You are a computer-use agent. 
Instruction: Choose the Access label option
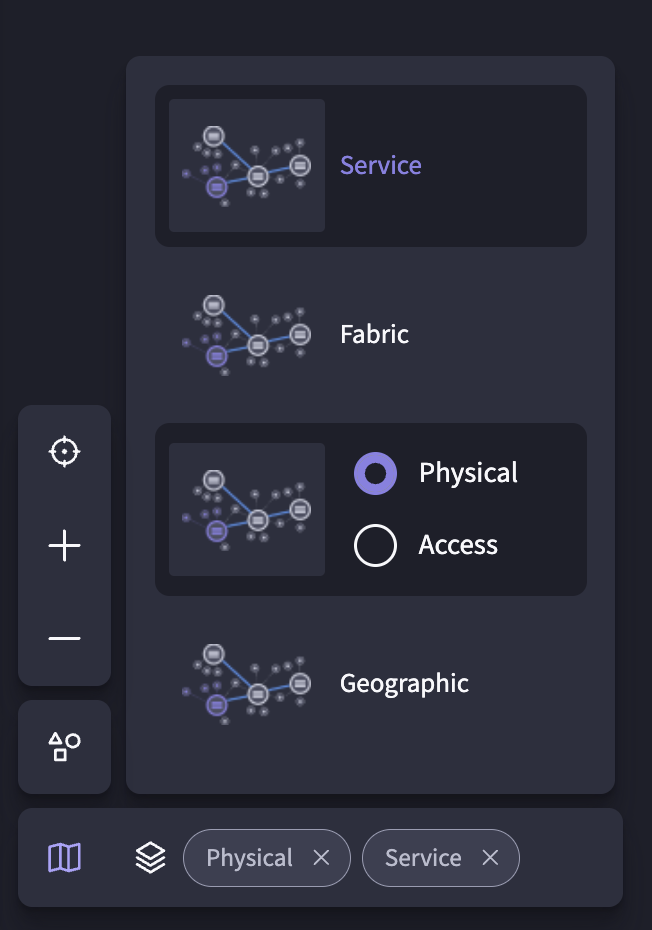click(x=458, y=545)
